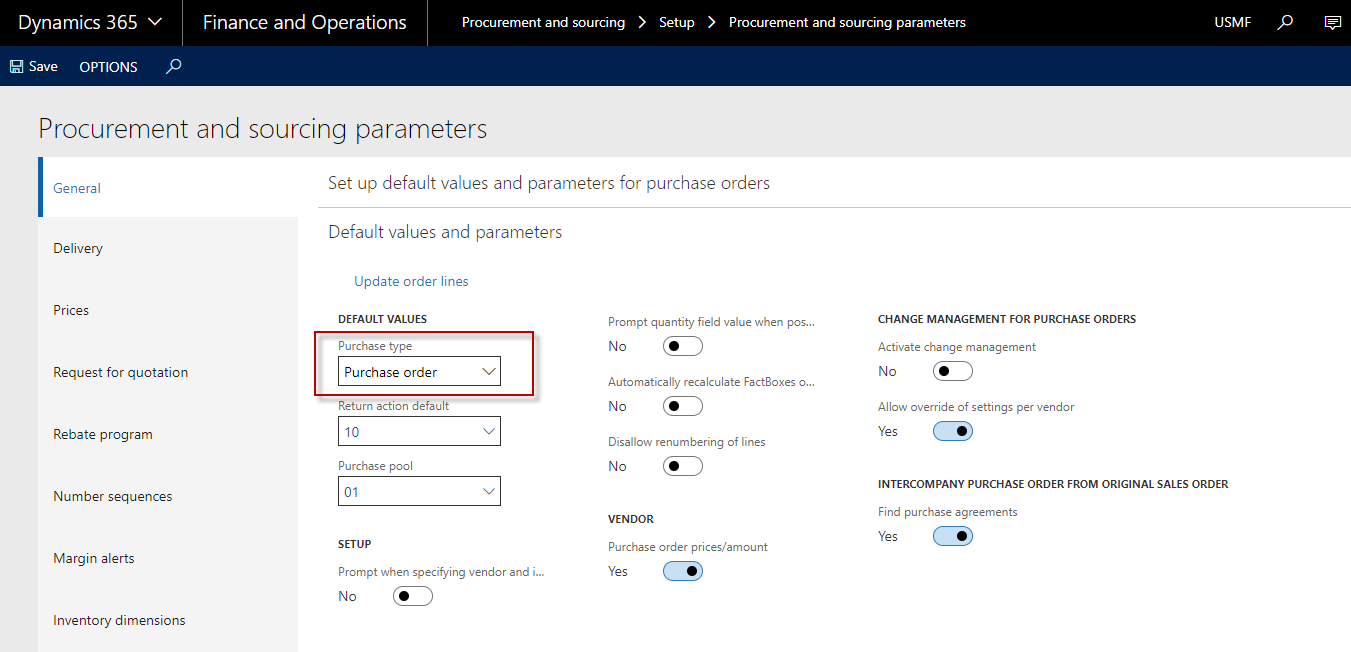Open the top bar search magnifier

point(1286,22)
